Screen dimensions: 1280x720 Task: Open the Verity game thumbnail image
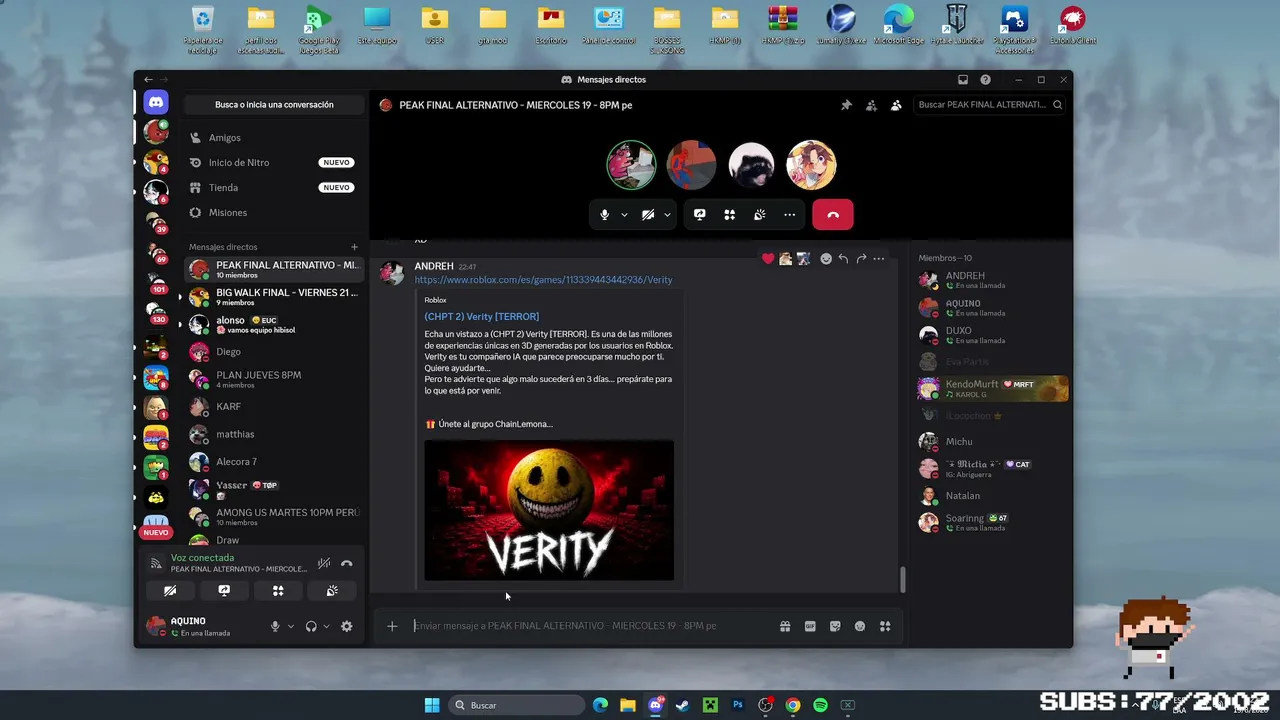pos(549,510)
